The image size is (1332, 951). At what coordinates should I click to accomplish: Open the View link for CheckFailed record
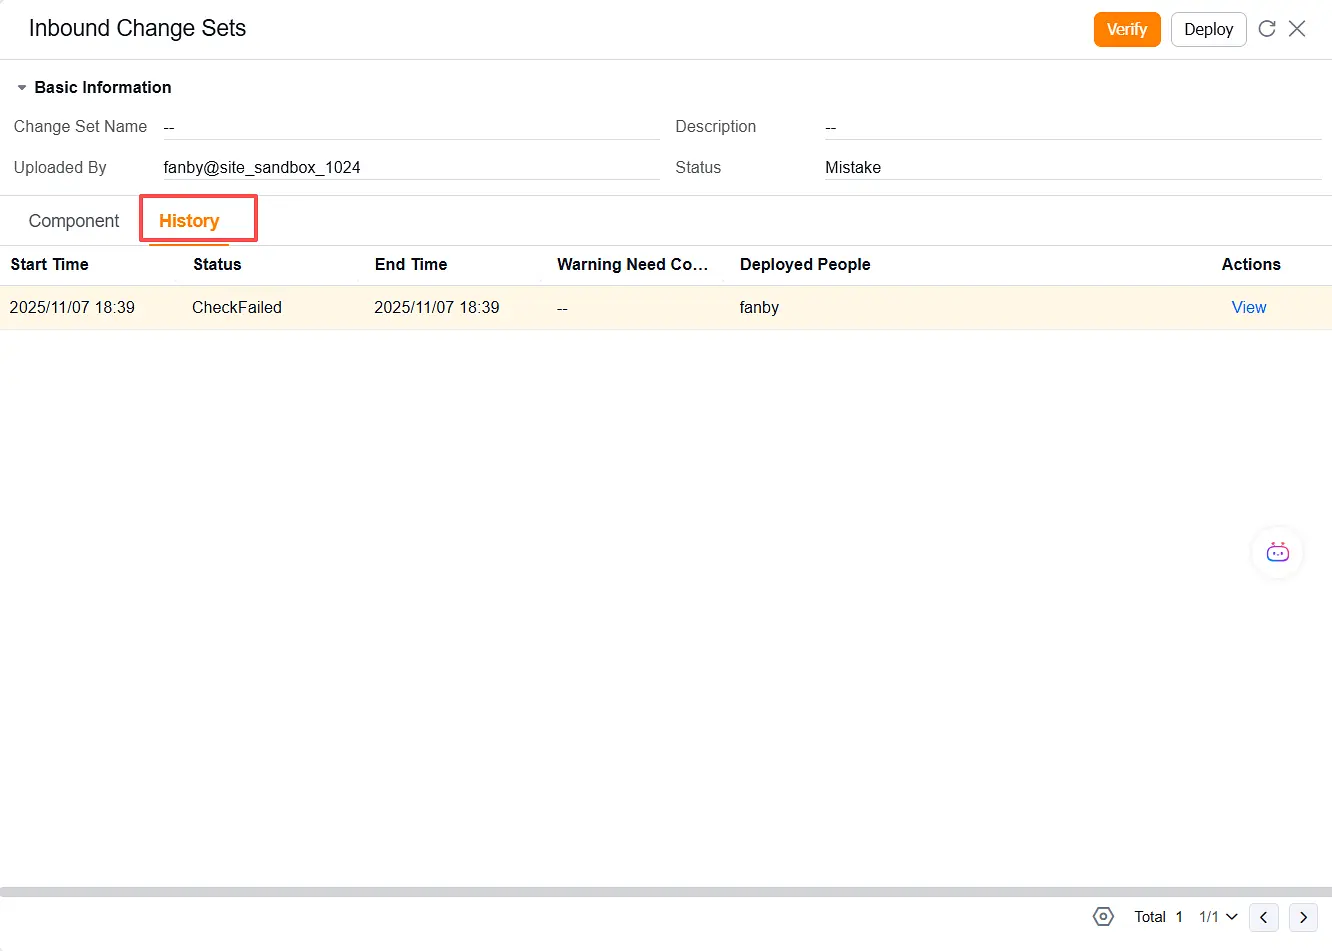click(1249, 307)
